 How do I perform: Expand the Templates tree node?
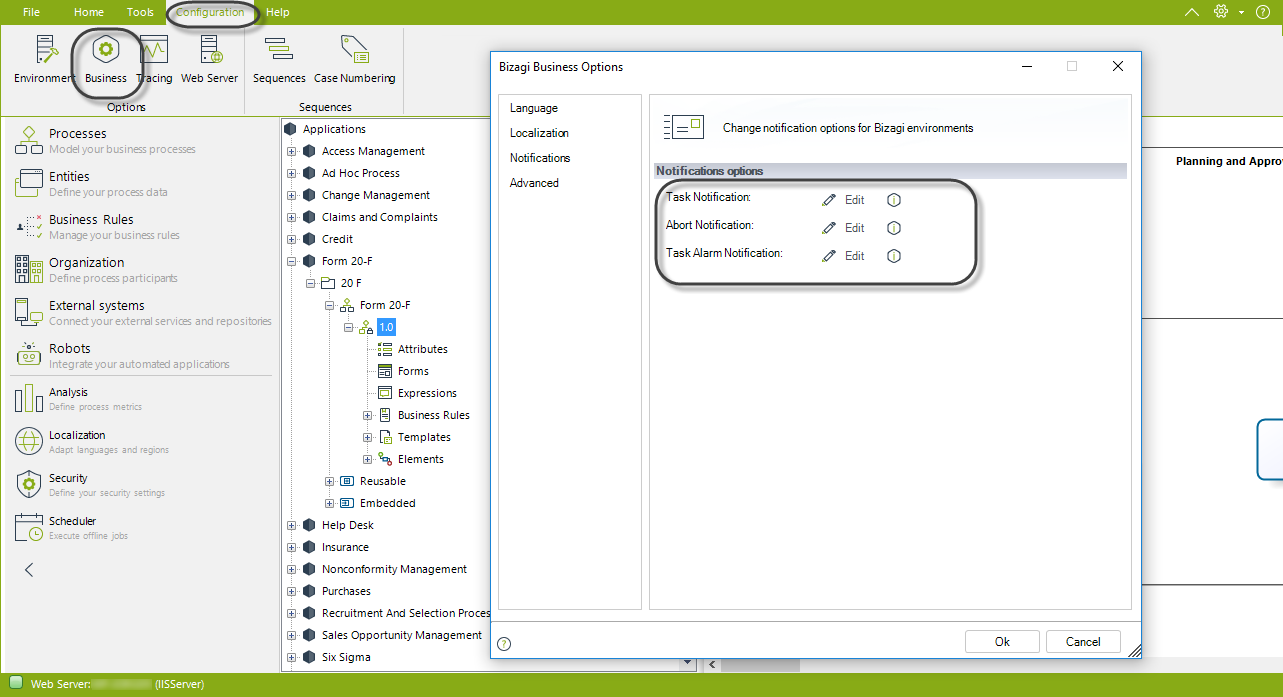tap(368, 438)
